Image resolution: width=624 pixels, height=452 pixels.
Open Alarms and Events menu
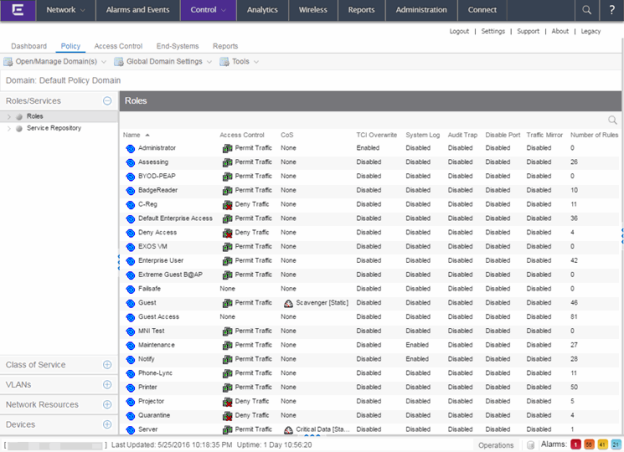point(138,10)
